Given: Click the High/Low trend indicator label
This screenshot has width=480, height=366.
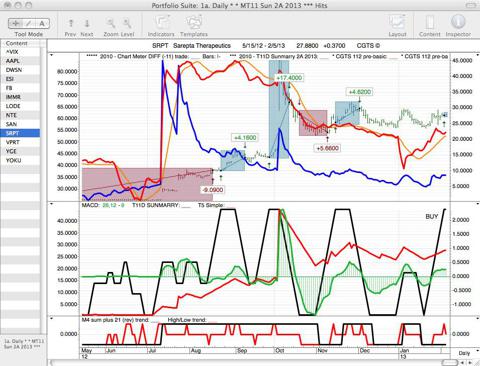Looking at the screenshot, I should click(x=187, y=320).
